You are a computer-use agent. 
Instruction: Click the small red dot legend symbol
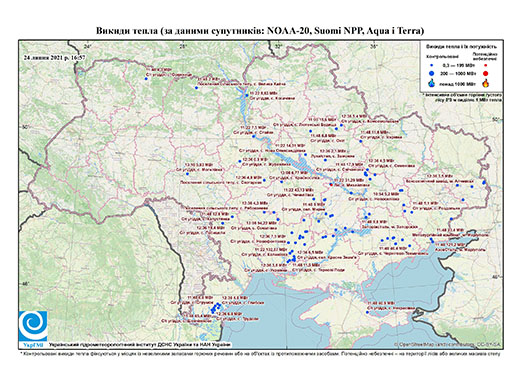tap(485, 65)
